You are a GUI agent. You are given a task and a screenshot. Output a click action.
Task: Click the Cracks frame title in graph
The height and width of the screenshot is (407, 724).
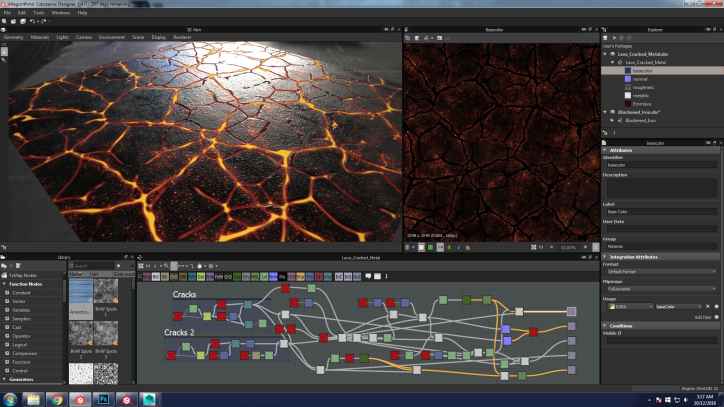pos(185,295)
